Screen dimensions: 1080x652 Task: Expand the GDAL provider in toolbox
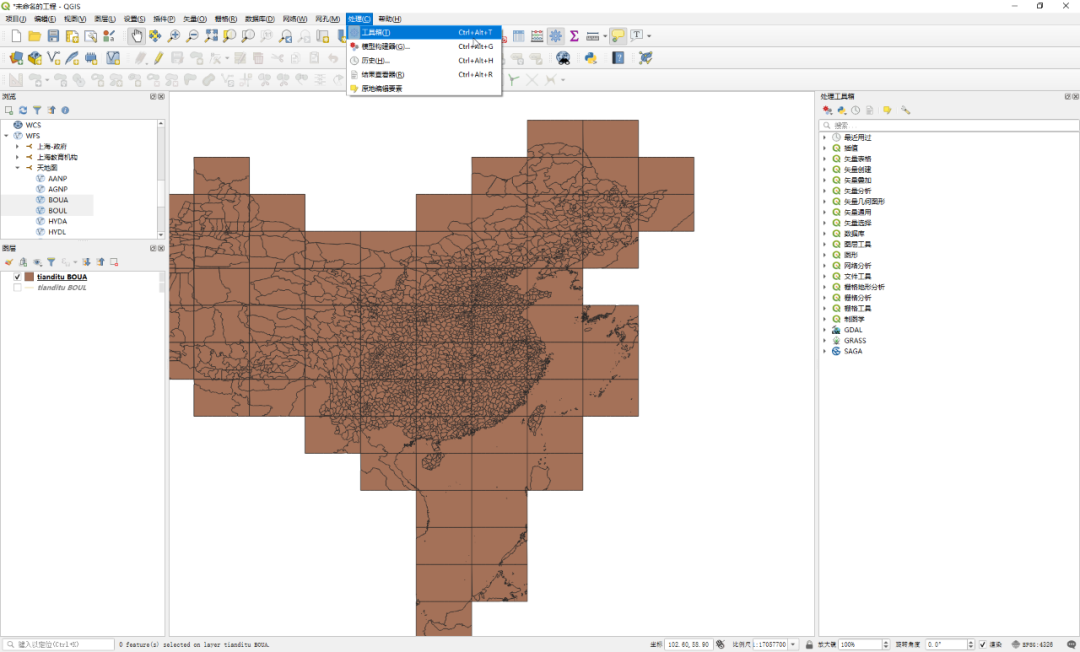(x=824, y=330)
